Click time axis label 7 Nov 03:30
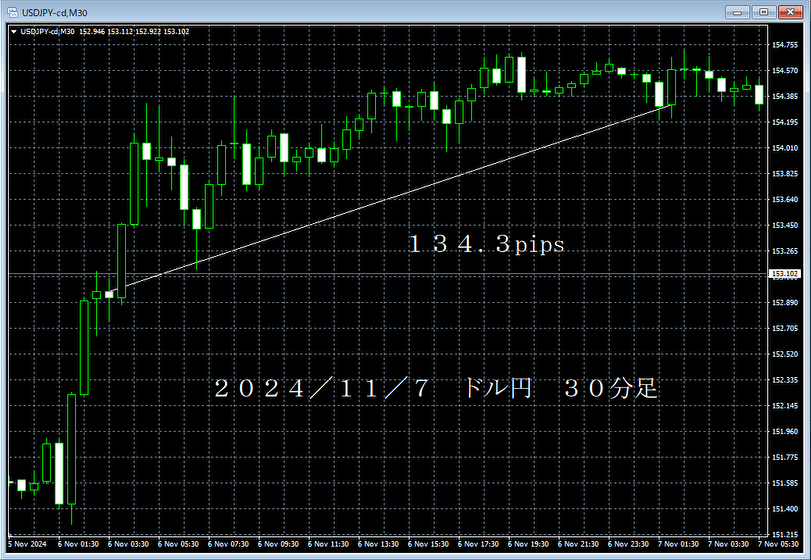The width and height of the screenshot is (811, 560). coord(728,544)
